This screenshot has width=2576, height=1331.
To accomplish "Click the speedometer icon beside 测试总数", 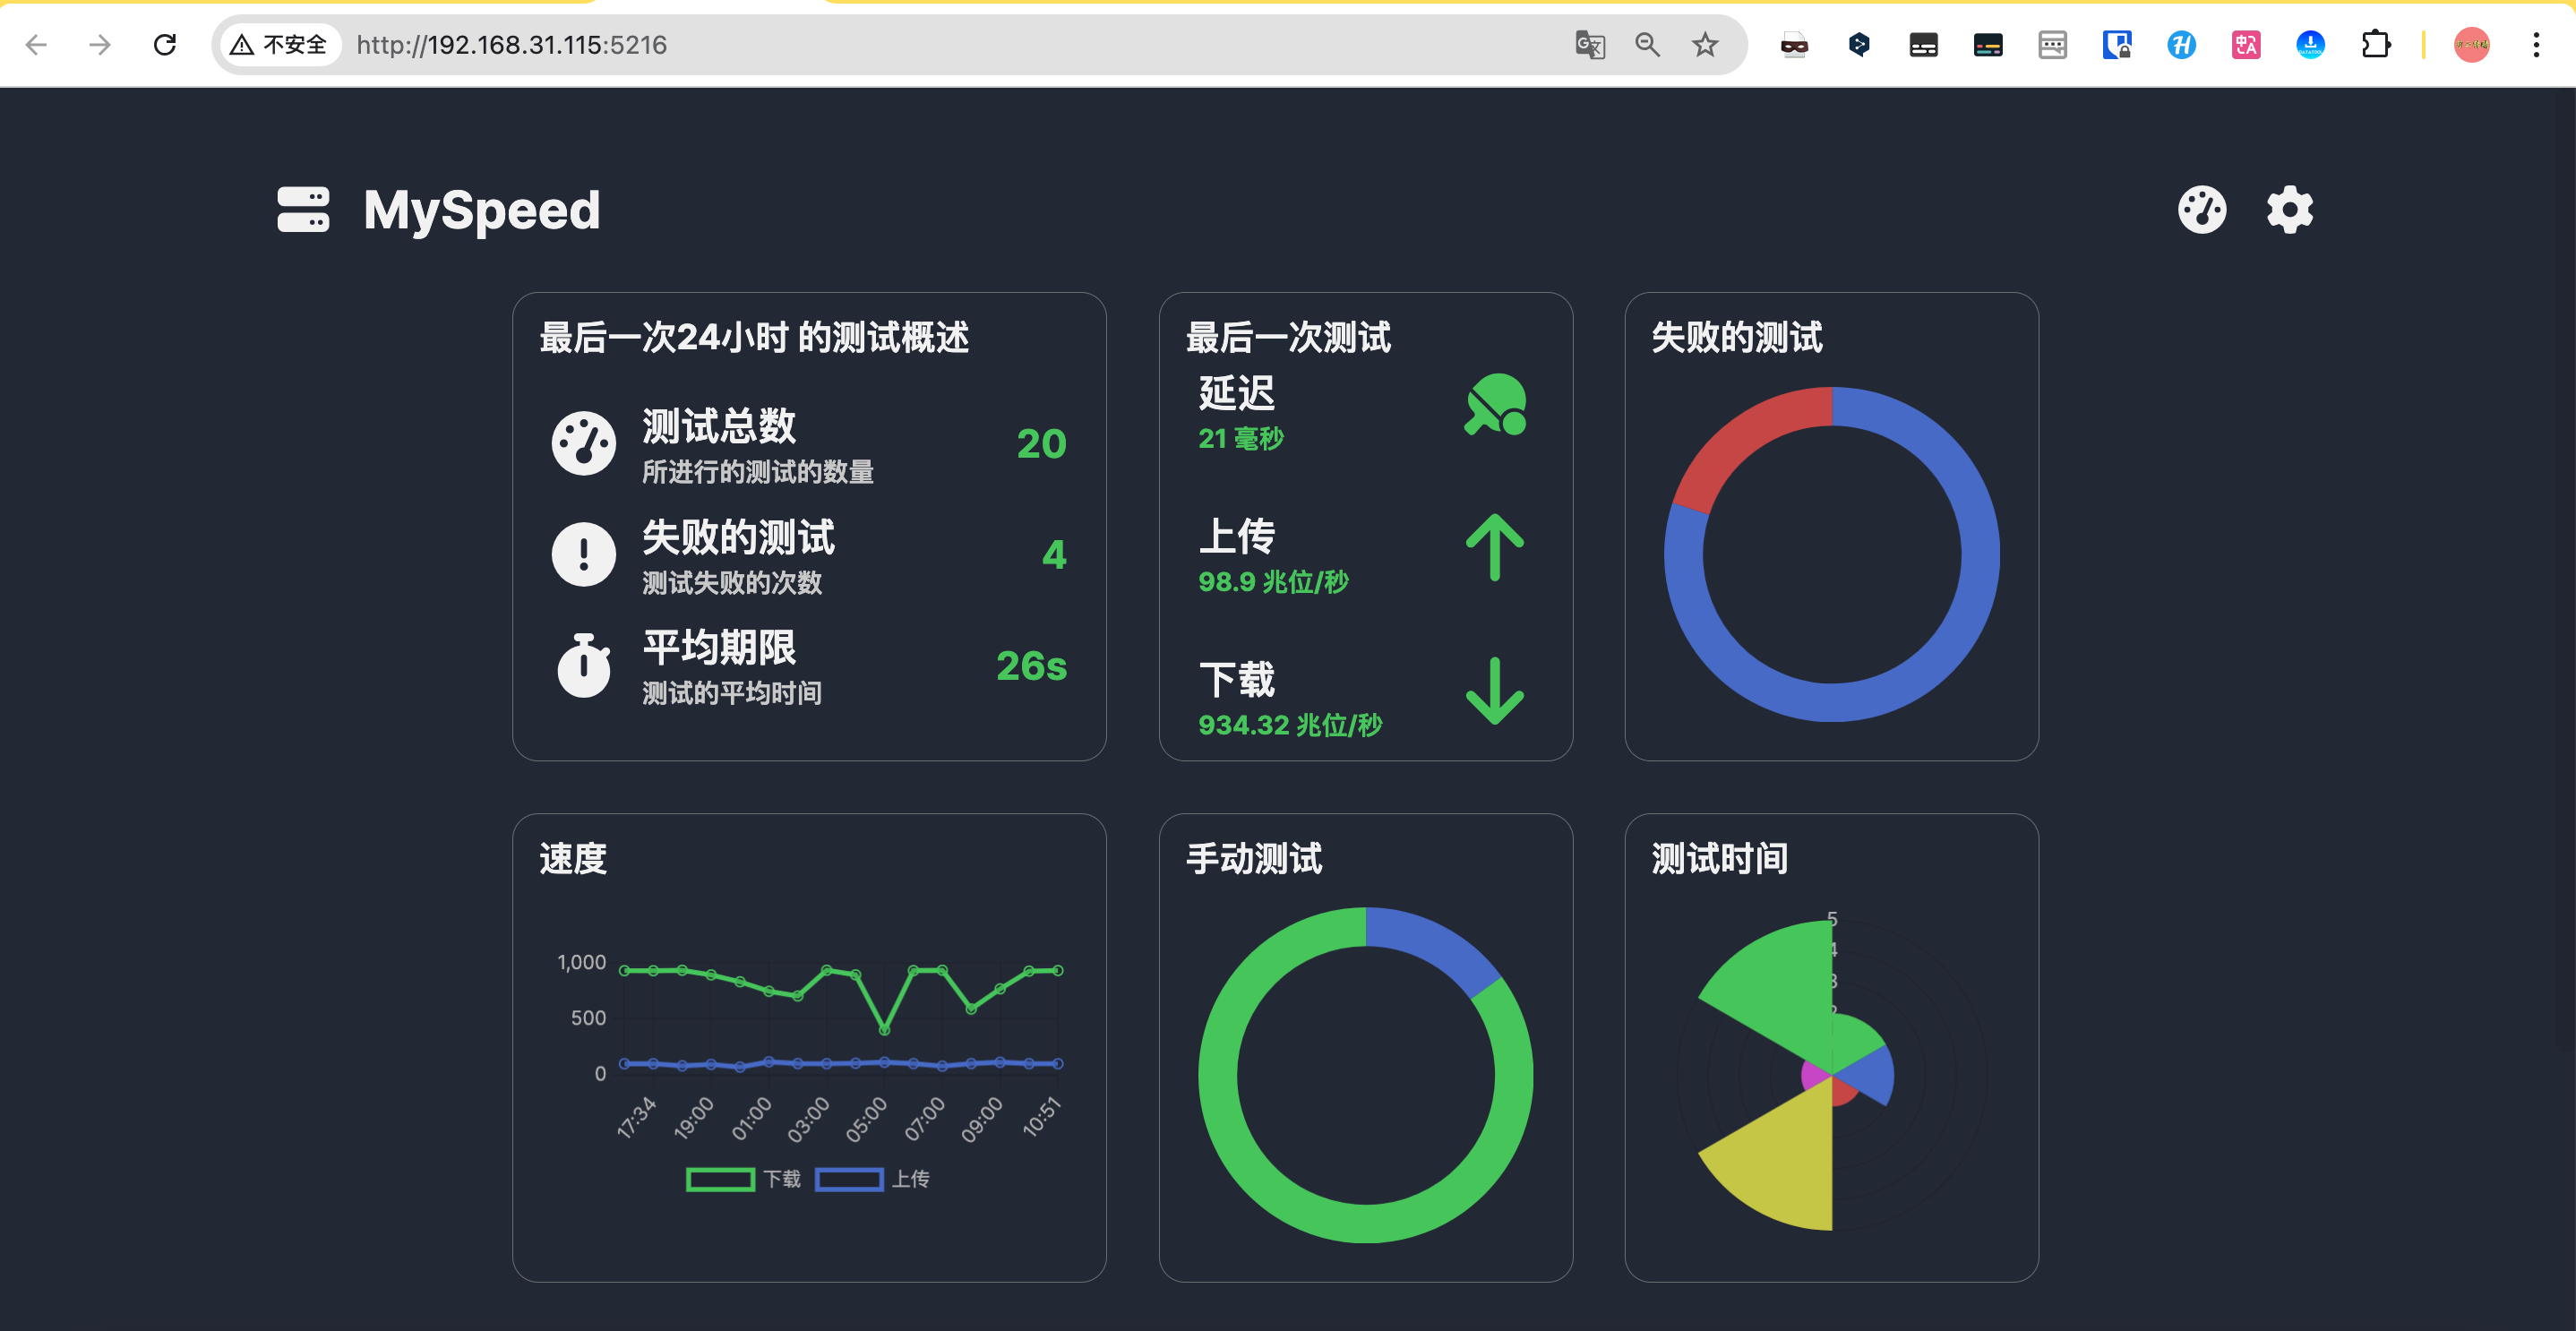I will point(583,443).
